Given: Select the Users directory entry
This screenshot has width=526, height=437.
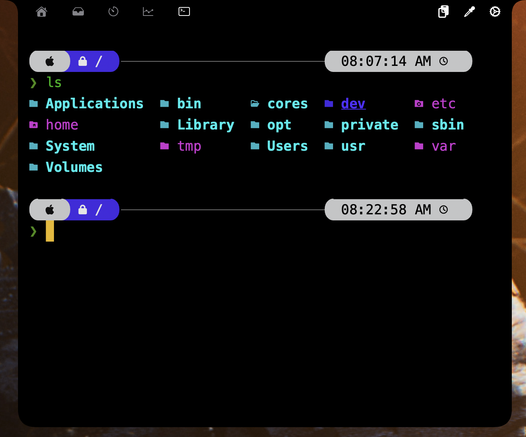Looking at the screenshot, I should coord(279,146).
